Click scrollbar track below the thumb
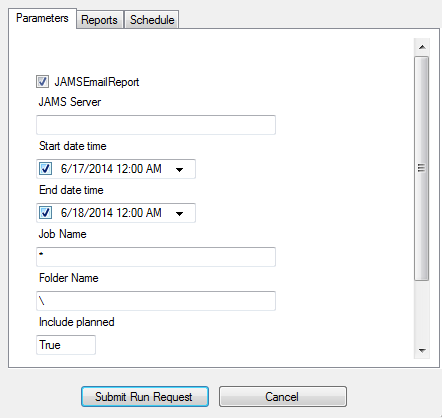Viewport: 442px width, 418px height. click(422, 311)
